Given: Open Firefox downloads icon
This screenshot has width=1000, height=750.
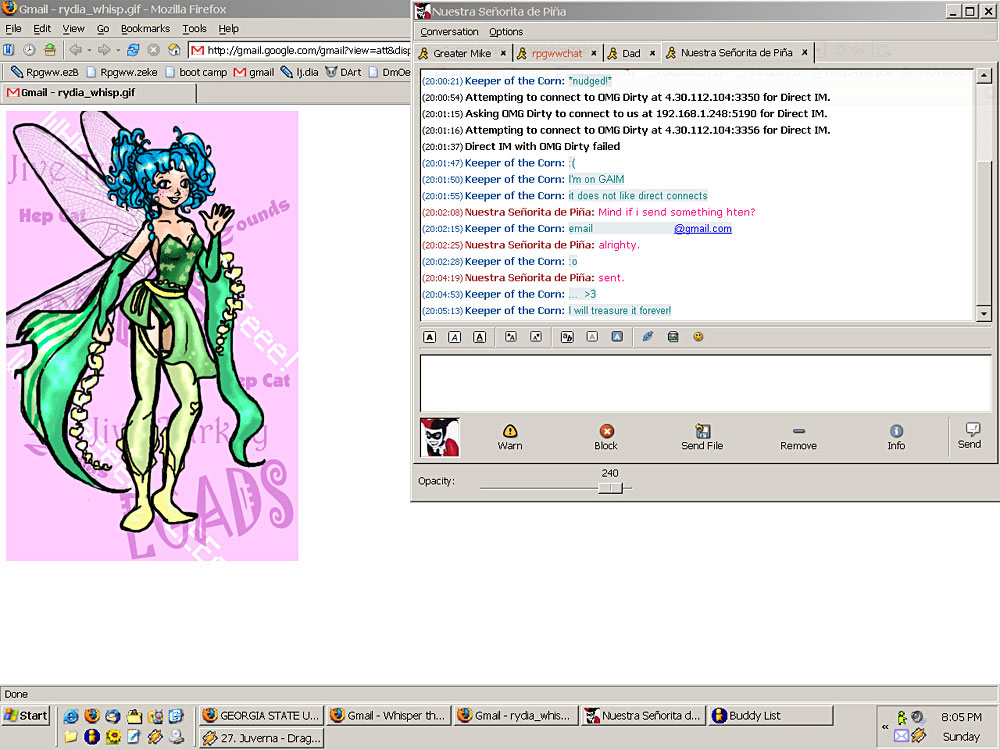Looking at the screenshot, I should click(x=50, y=50).
